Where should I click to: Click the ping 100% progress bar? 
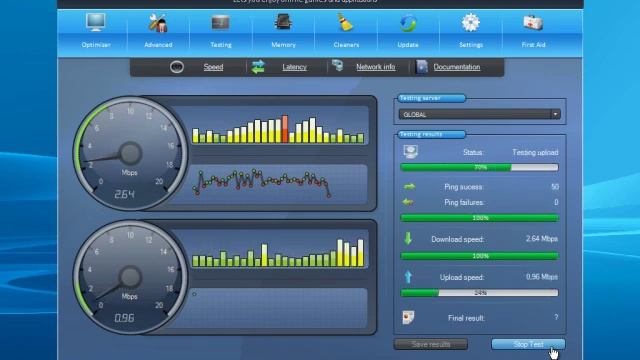(x=479, y=218)
